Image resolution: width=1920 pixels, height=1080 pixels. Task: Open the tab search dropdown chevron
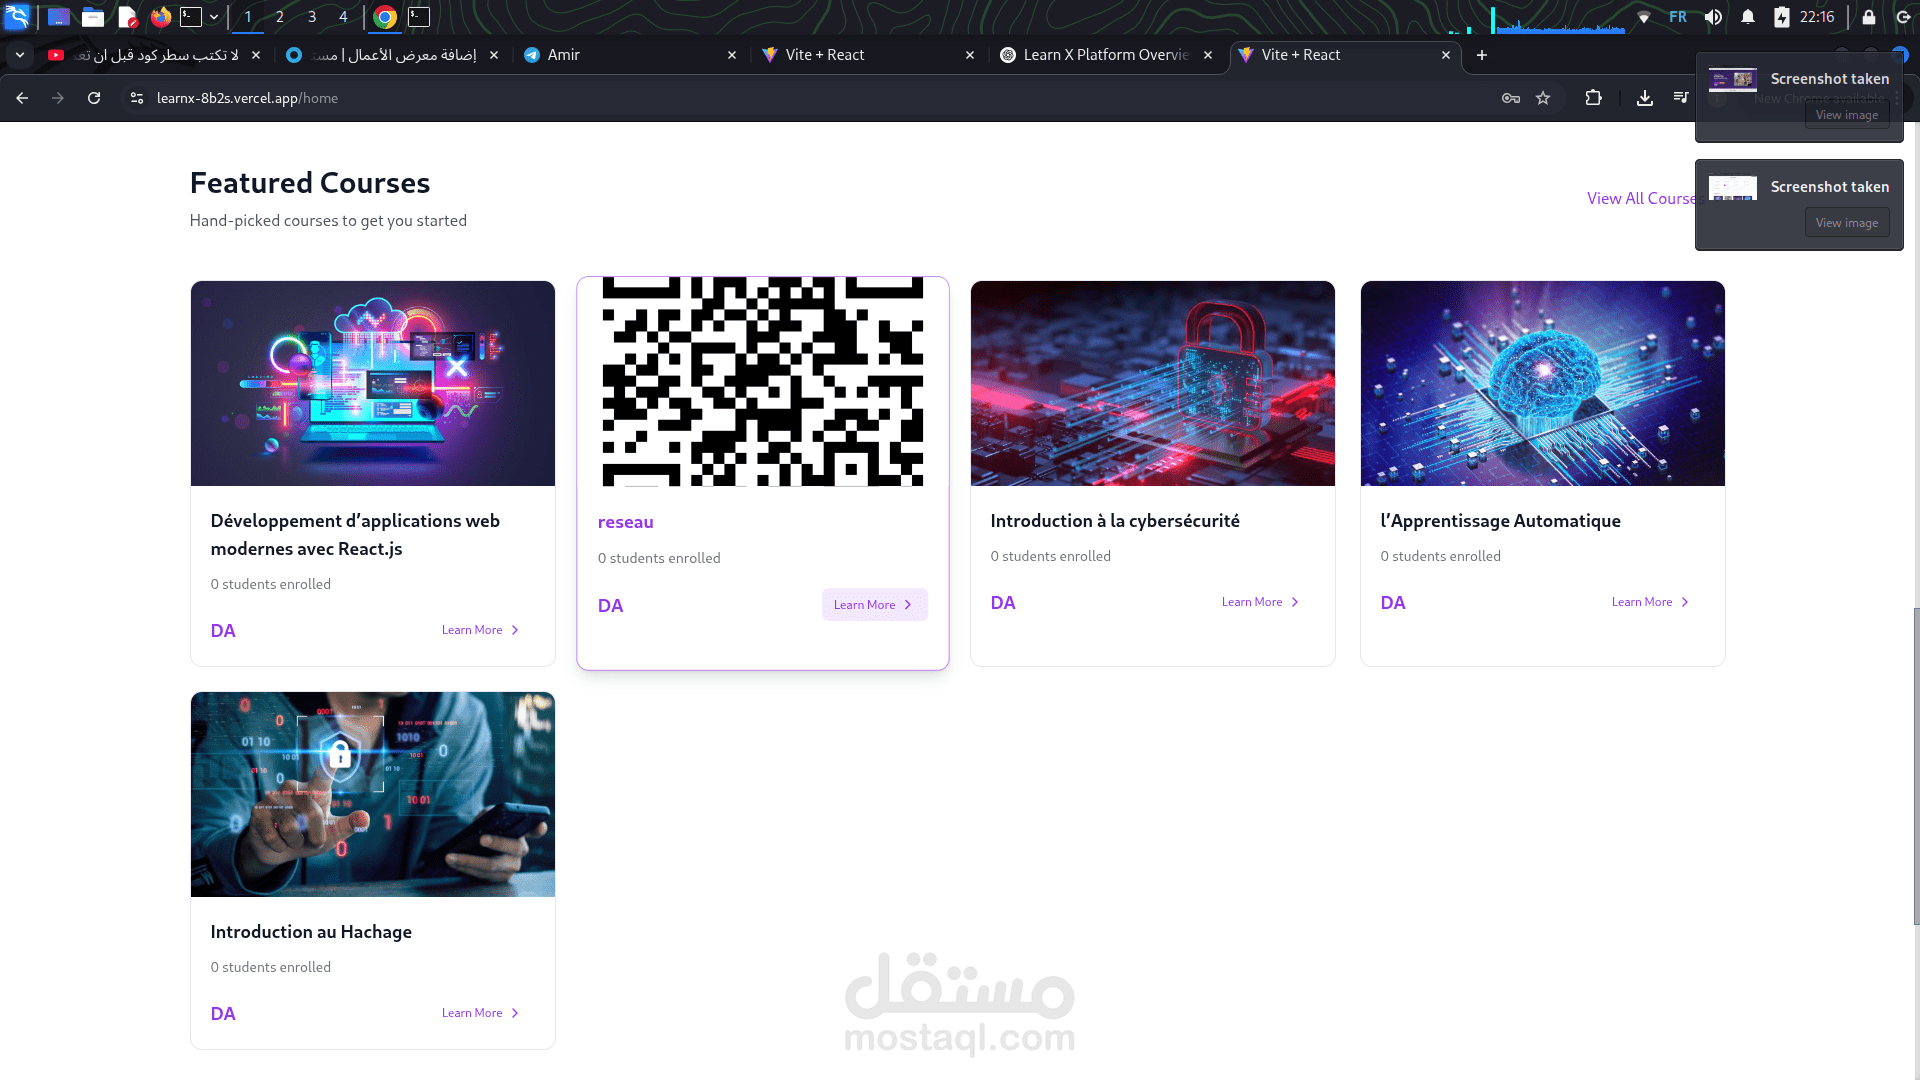click(x=20, y=55)
